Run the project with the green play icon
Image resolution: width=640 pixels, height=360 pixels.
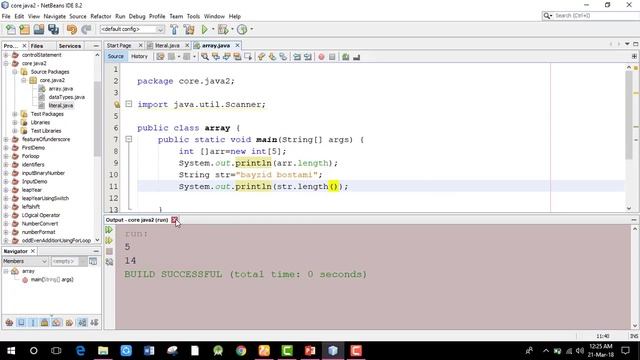pos(204,29)
